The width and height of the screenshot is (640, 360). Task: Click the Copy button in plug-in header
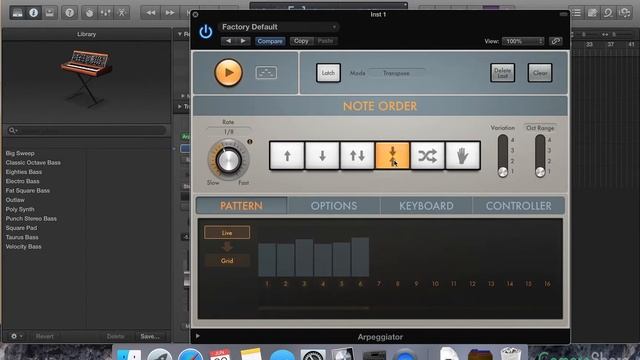tap(301, 41)
